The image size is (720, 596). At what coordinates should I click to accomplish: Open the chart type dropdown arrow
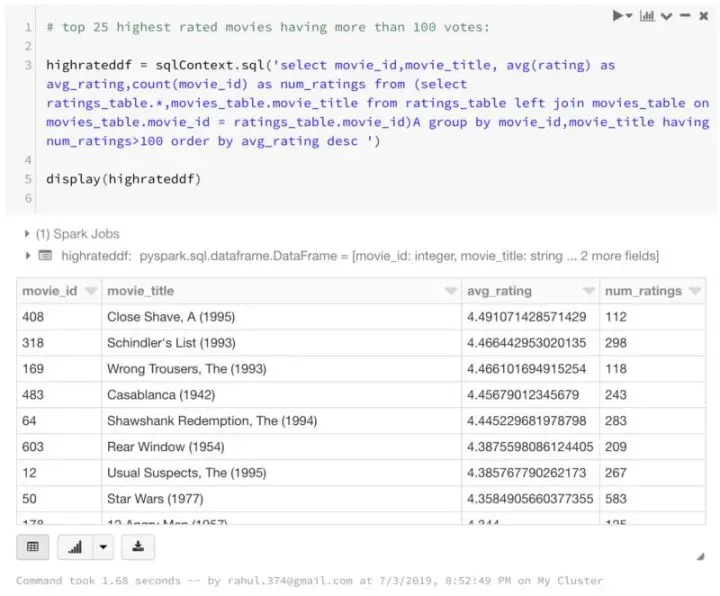(x=103, y=547)
